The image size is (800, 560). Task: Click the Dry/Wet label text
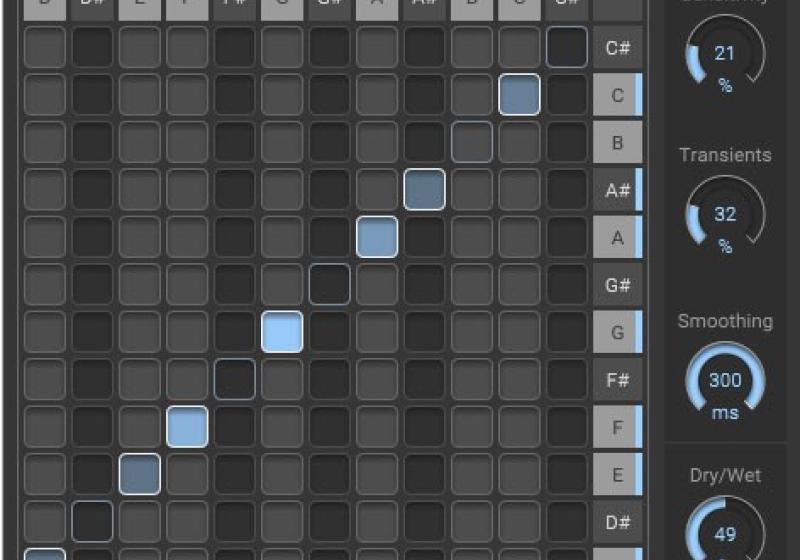(x=725, y=475)
